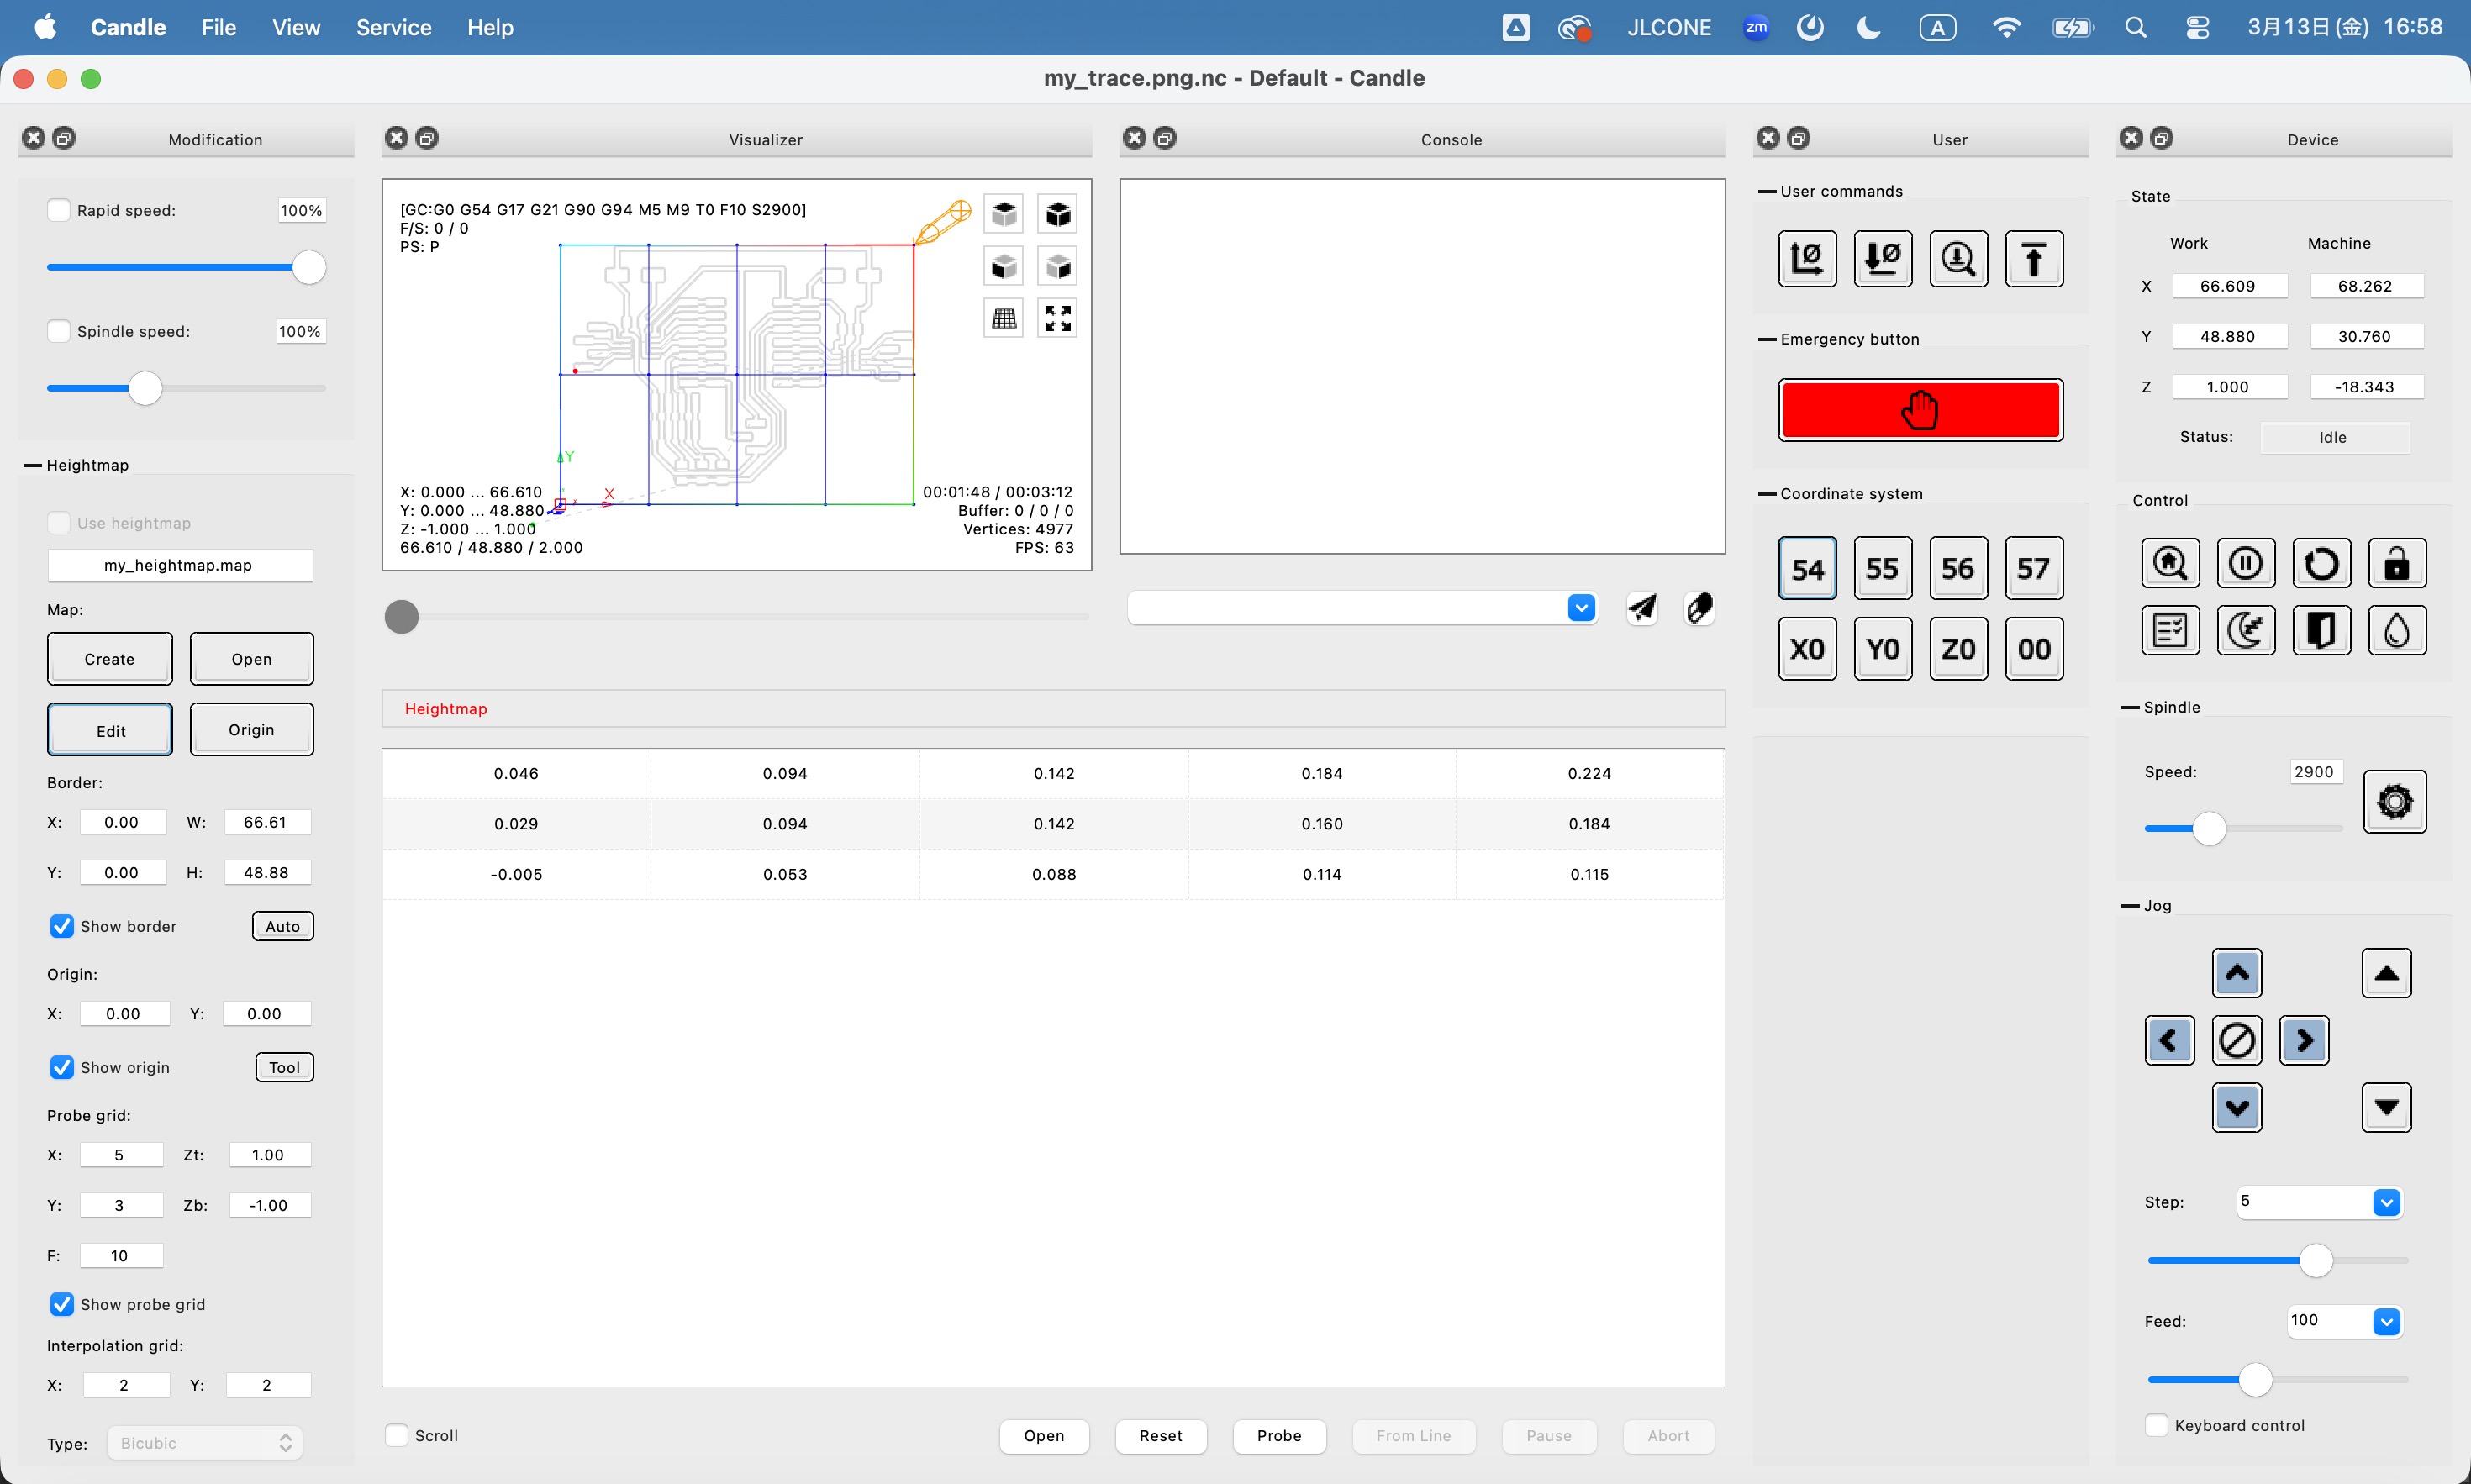Enable the Scroll checkbox
This screenshot has height=1484, width=2471.
397,1435
